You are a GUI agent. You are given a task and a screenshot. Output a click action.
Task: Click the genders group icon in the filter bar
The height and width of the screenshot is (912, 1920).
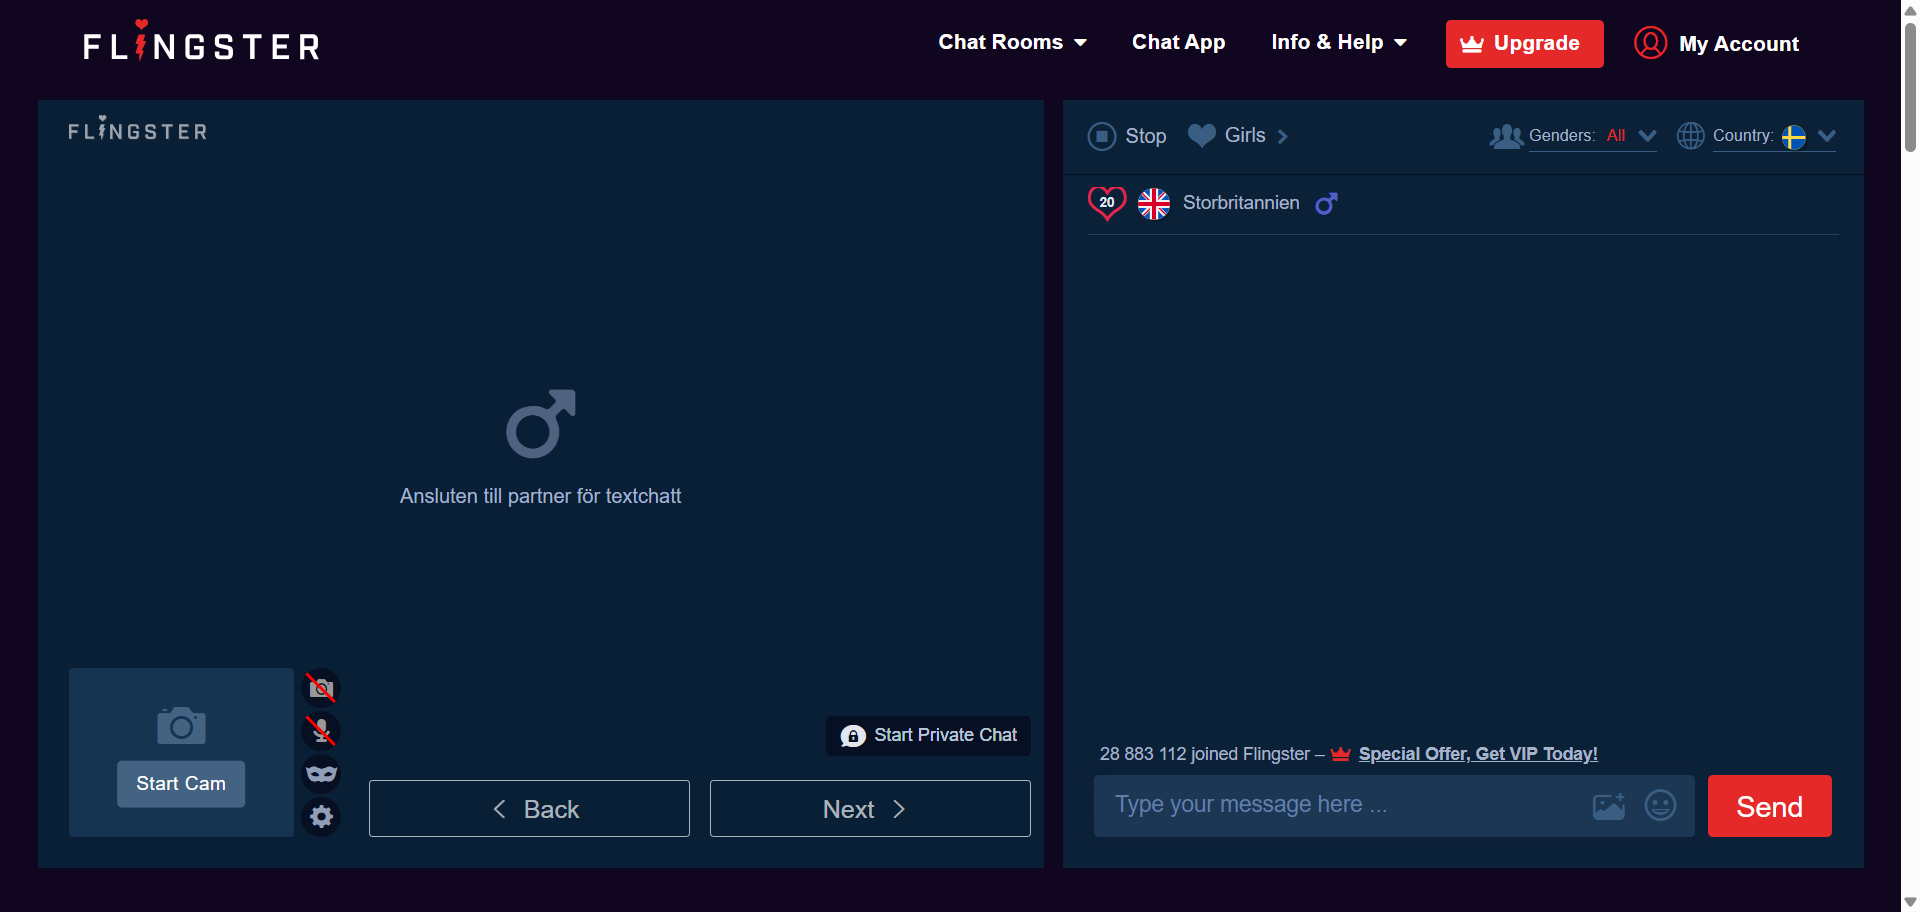(1506, 136)
